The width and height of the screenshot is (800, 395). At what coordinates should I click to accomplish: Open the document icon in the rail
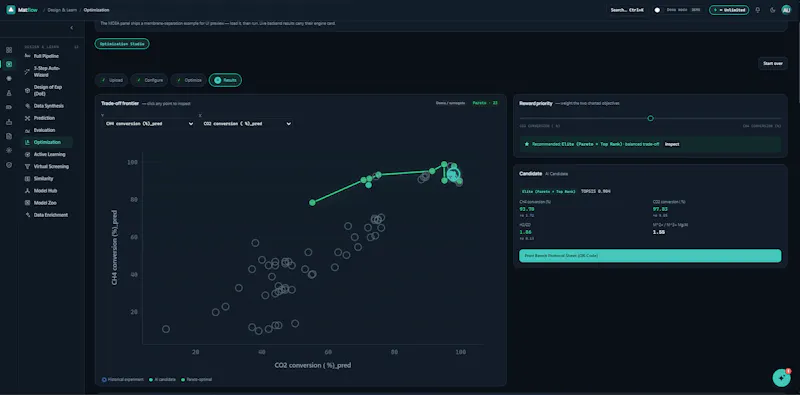coord(9,136)
